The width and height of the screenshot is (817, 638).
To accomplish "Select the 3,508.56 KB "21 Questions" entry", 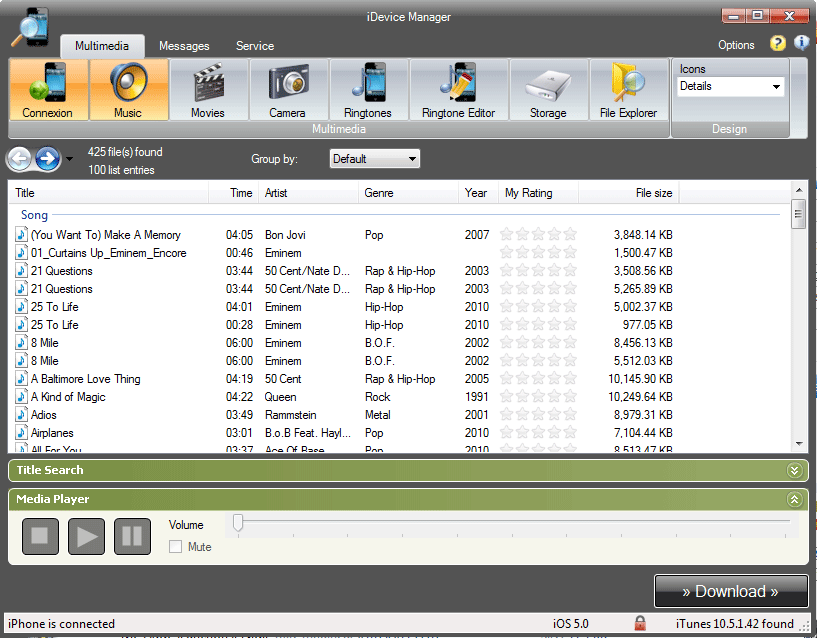I will click(344, 271).
